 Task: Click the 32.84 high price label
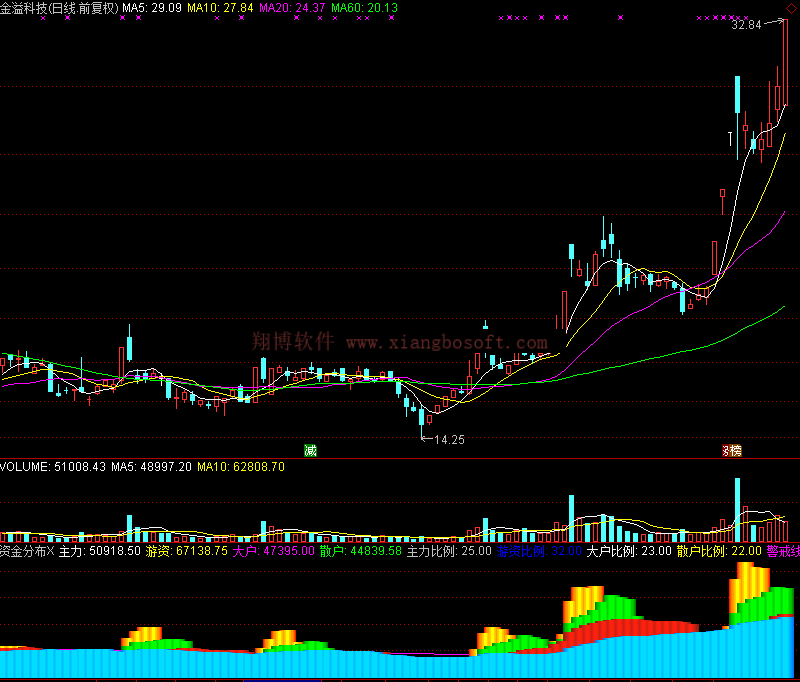click(x=746, y=24)
